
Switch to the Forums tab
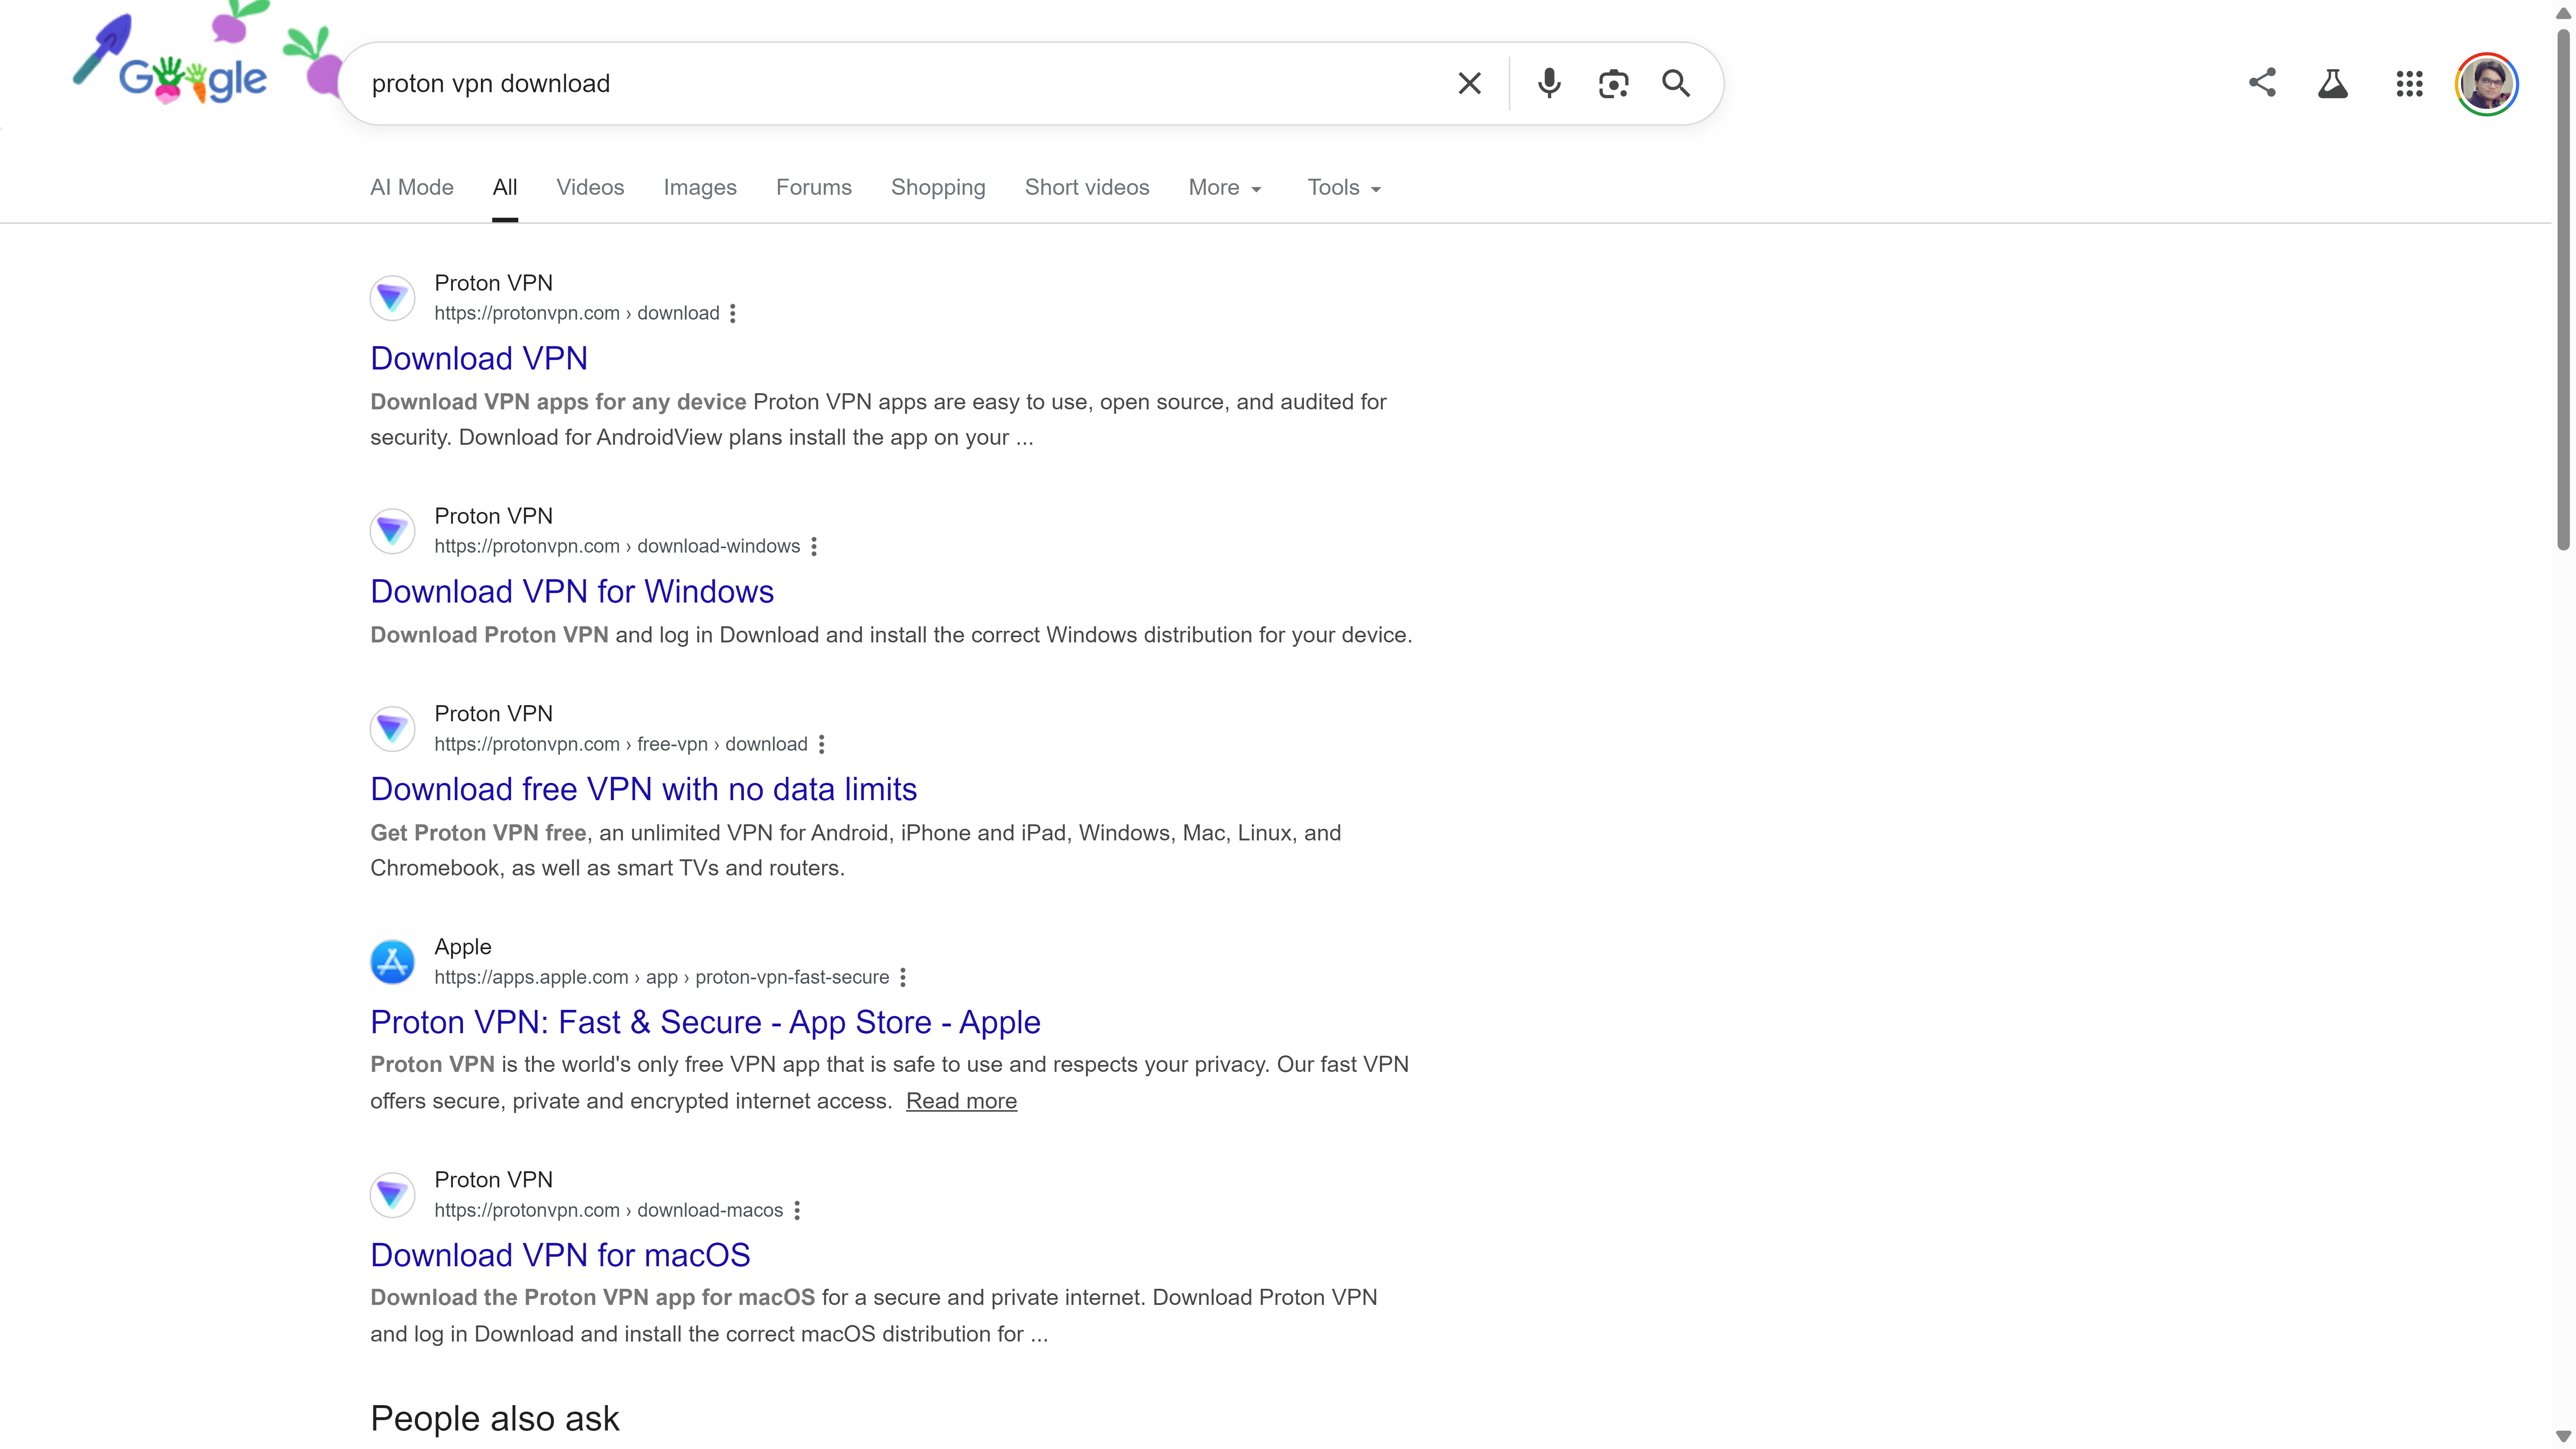(814, 187)
